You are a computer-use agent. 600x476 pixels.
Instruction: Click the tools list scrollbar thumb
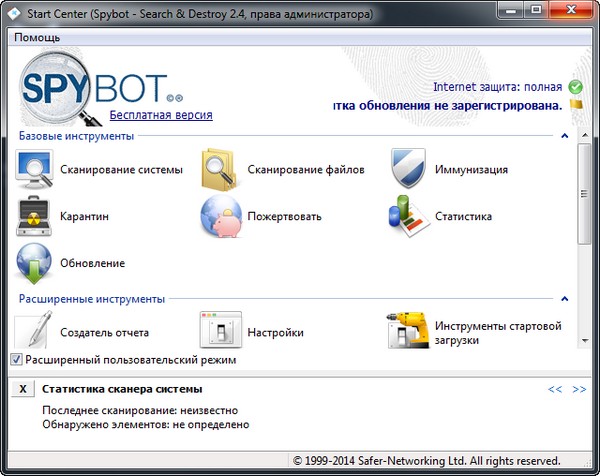point(585,194)
